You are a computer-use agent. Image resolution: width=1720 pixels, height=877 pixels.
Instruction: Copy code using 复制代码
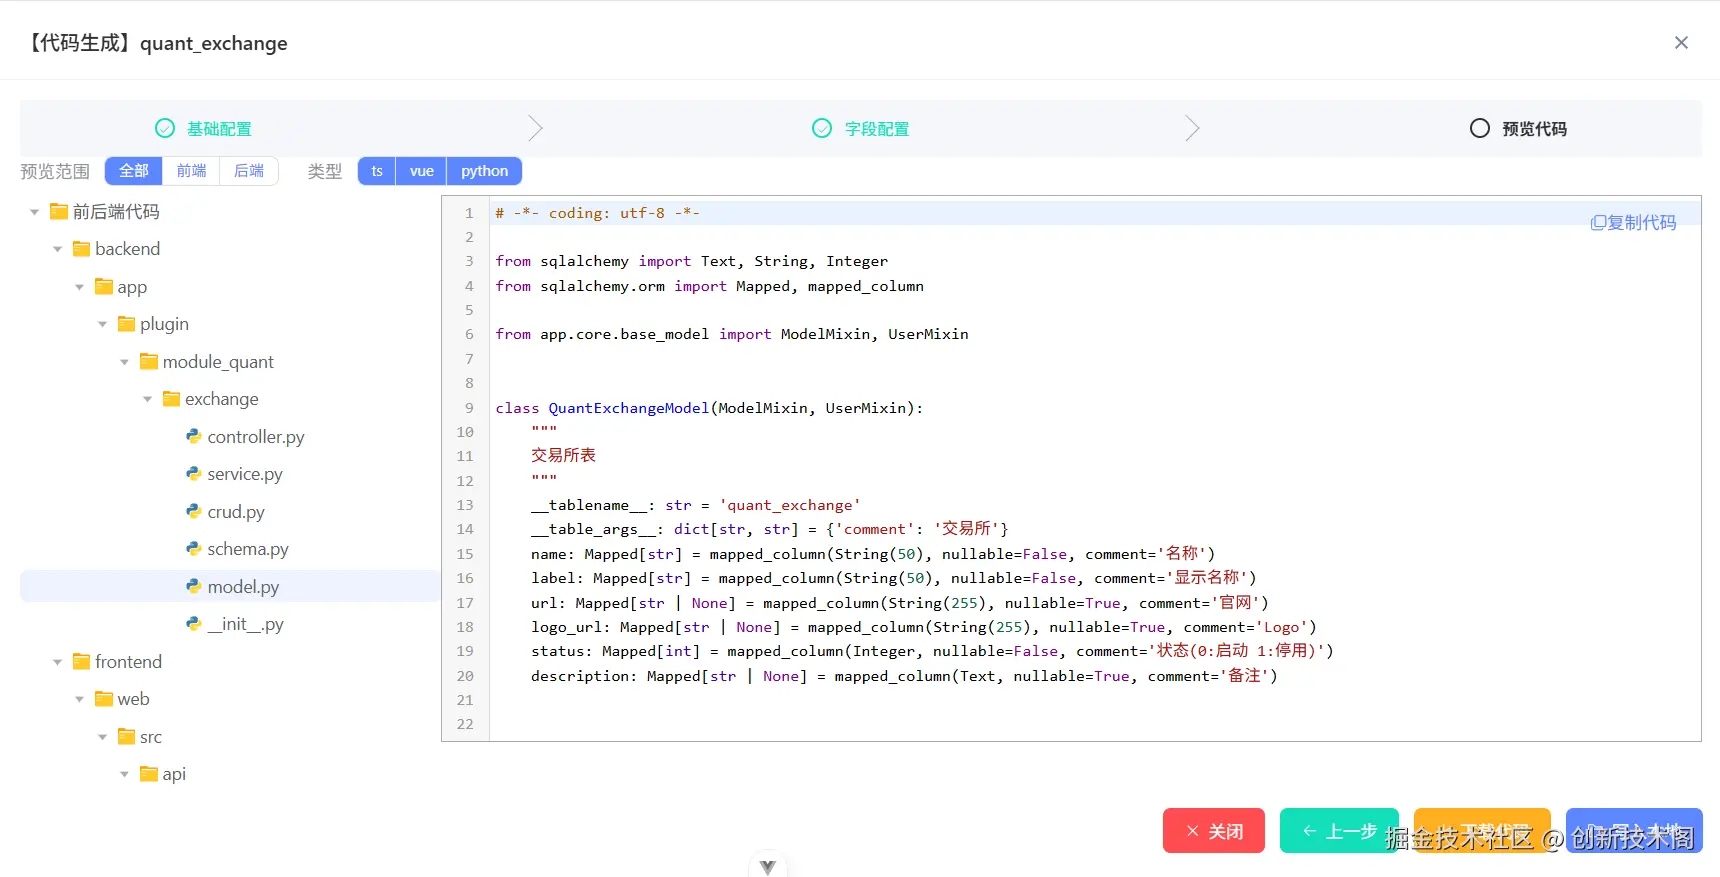tap(1633, 222)
